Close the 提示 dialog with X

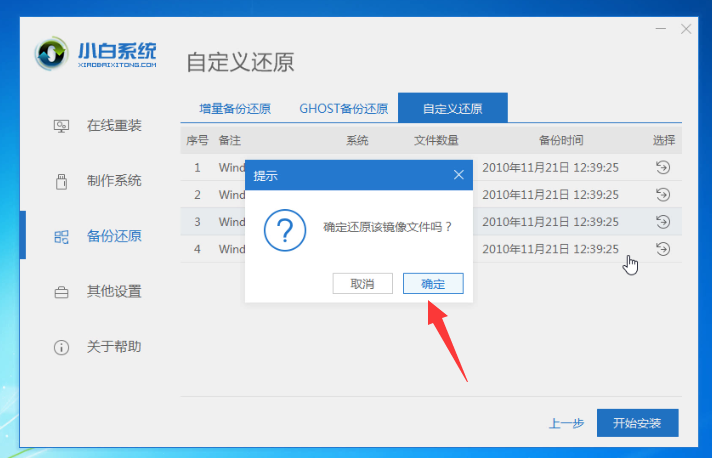coord(459,175)
